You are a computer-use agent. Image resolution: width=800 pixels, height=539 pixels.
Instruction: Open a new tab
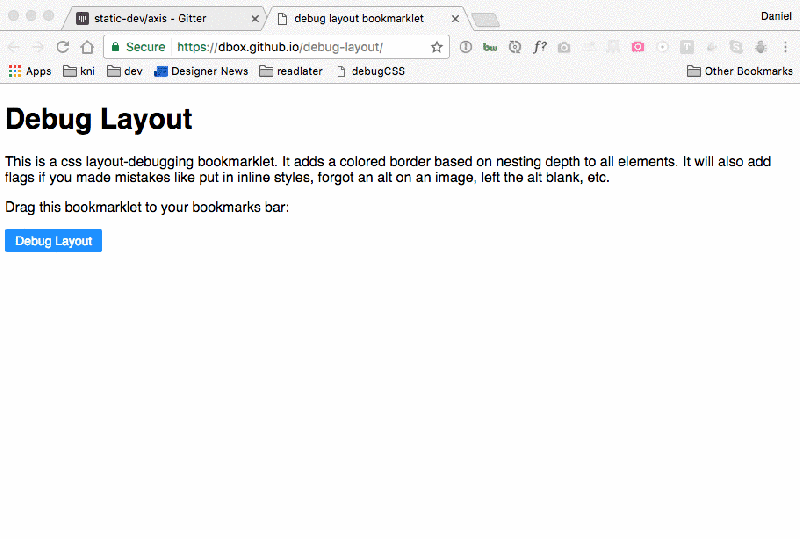point(485,20)
